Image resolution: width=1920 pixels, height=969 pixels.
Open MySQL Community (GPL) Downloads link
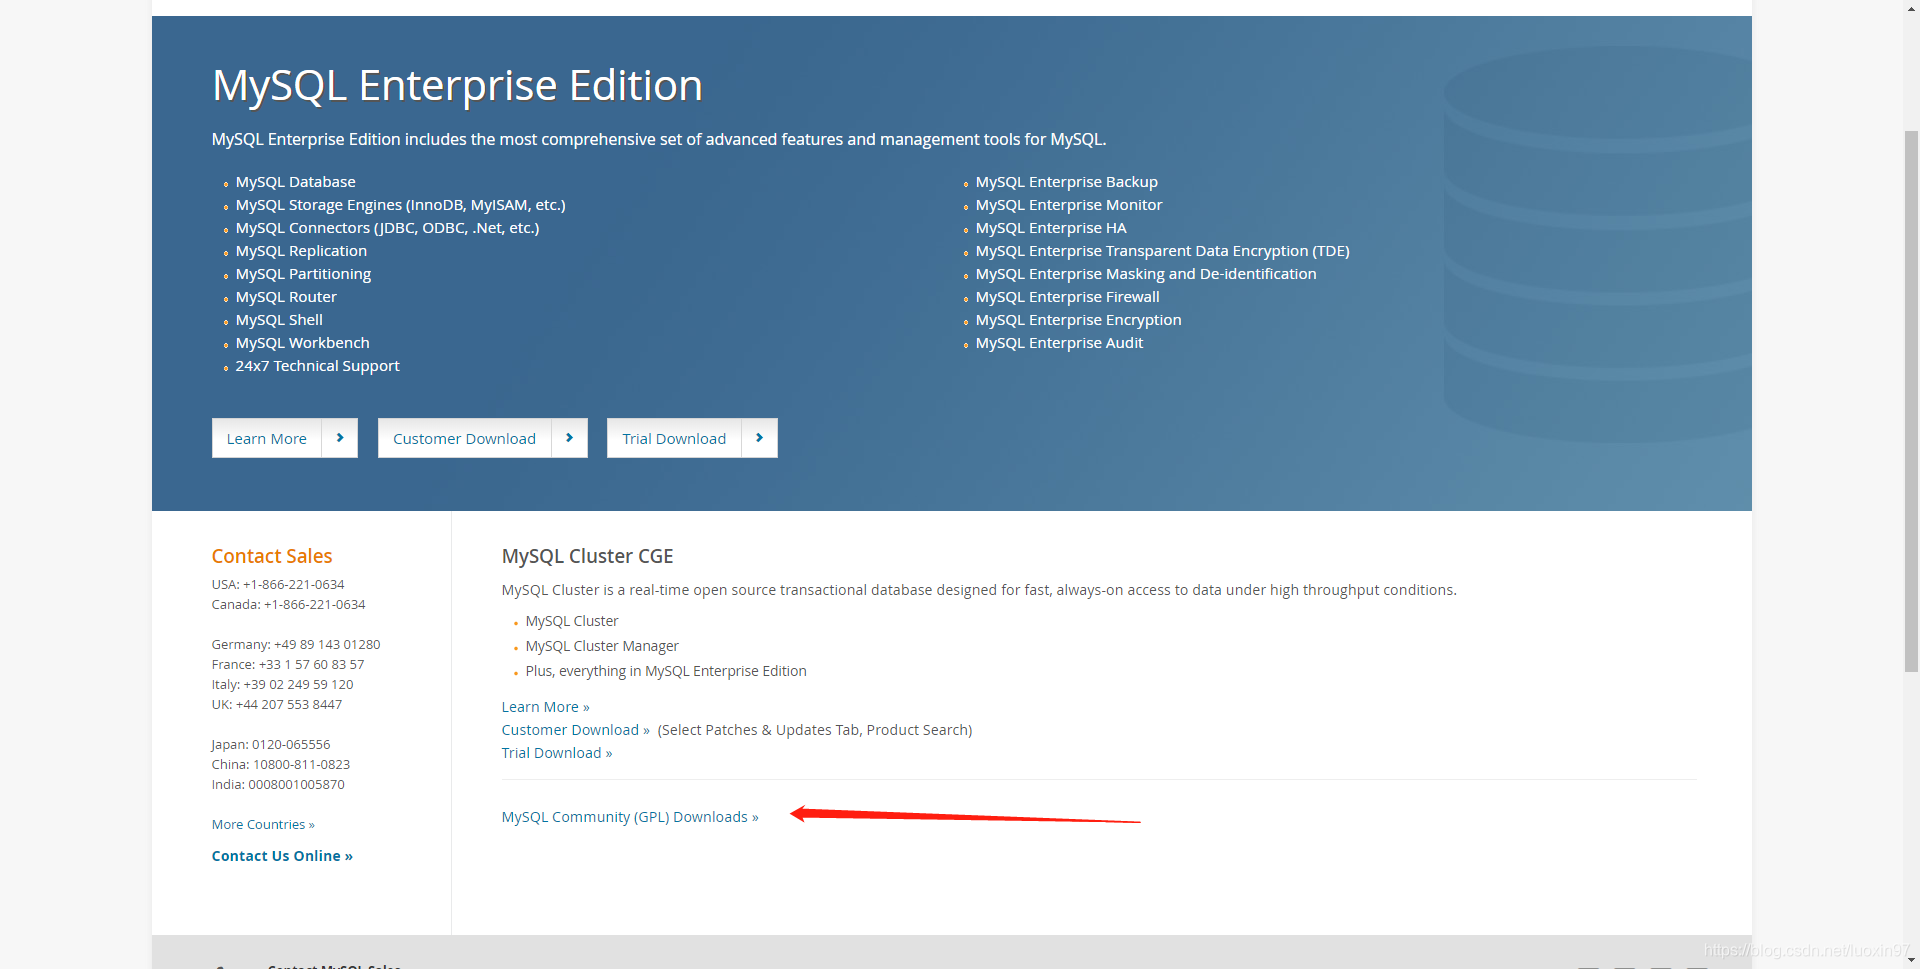pos(630,817)
